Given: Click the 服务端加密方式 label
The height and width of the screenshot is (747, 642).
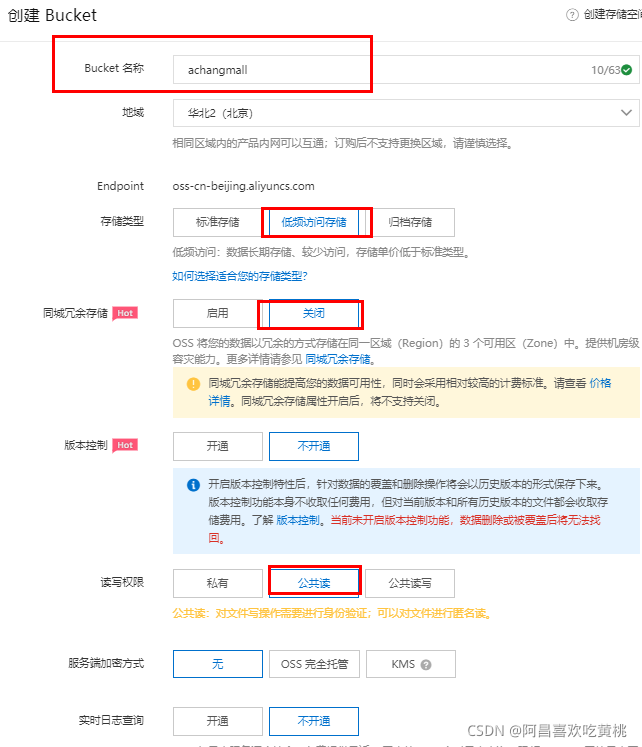Looking at the screenshot, I should coord(106,663).
